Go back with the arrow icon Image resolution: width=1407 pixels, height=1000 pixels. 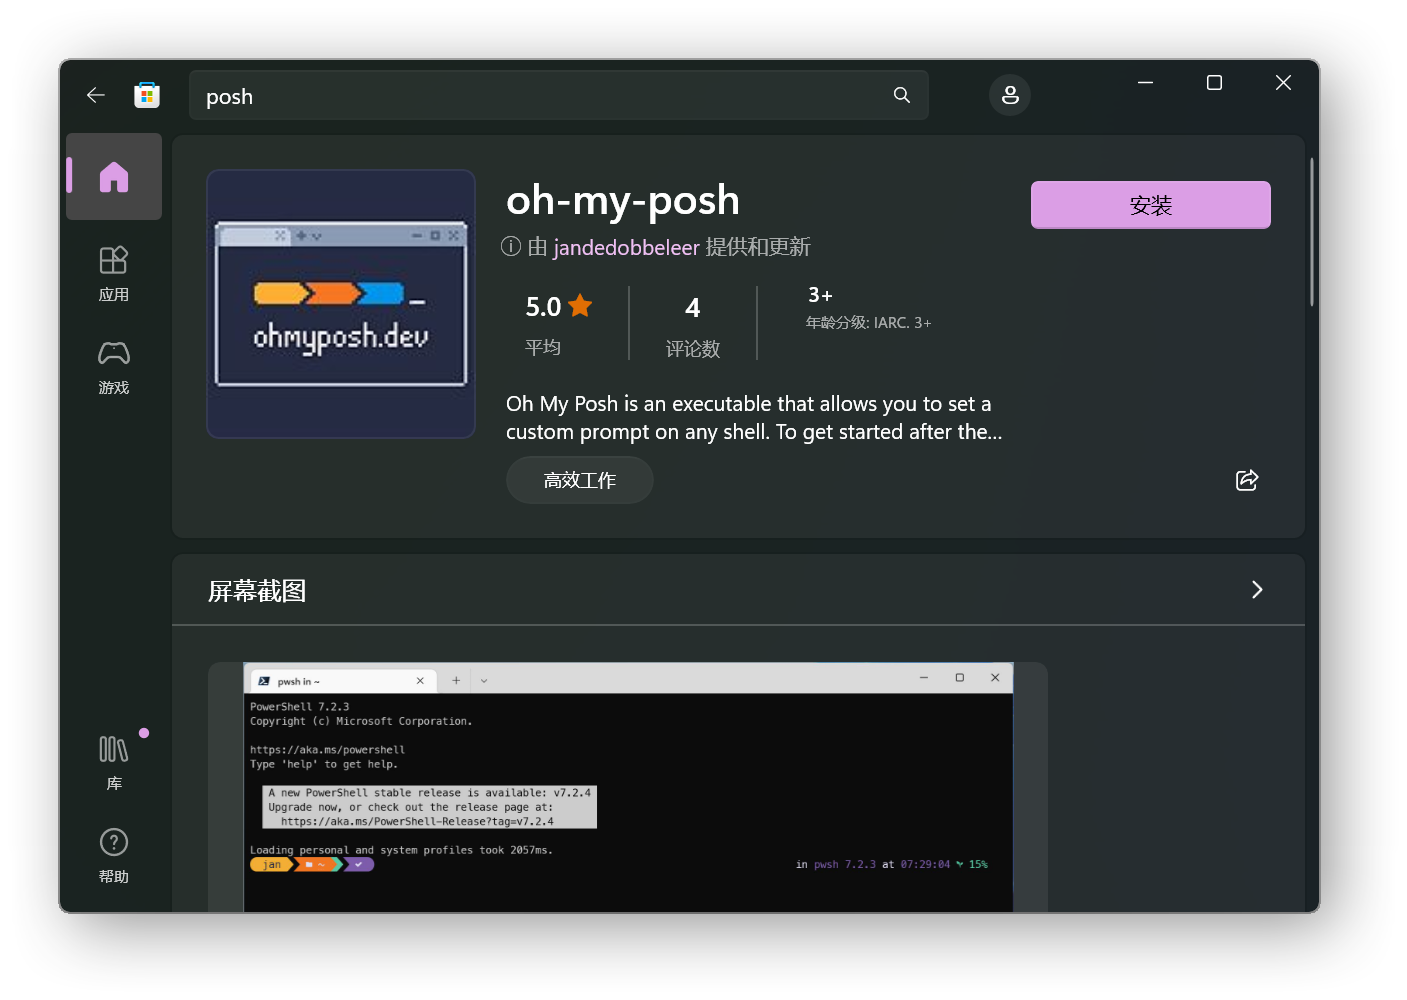[x=96, y=95]
